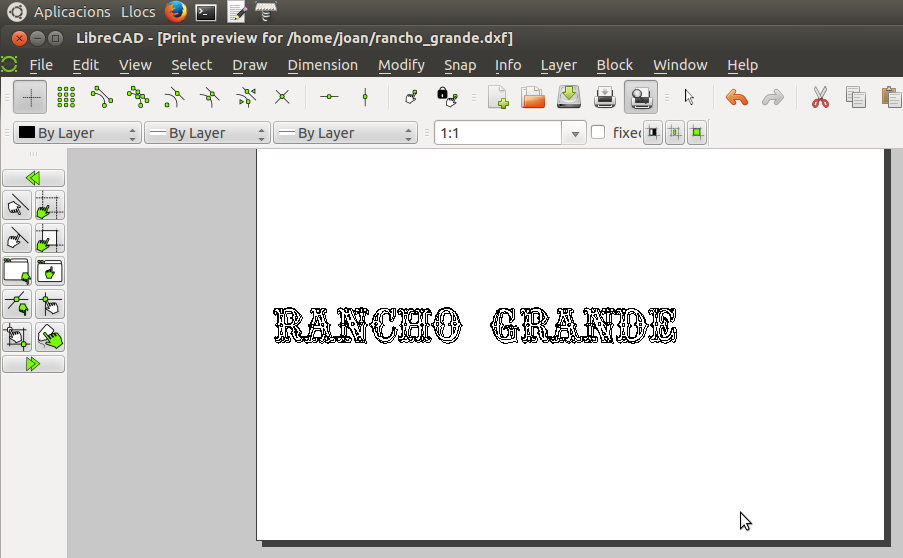Click the double right arrow forward button
The width and height of the screenshot is (903, 558).
coord(33,364)
